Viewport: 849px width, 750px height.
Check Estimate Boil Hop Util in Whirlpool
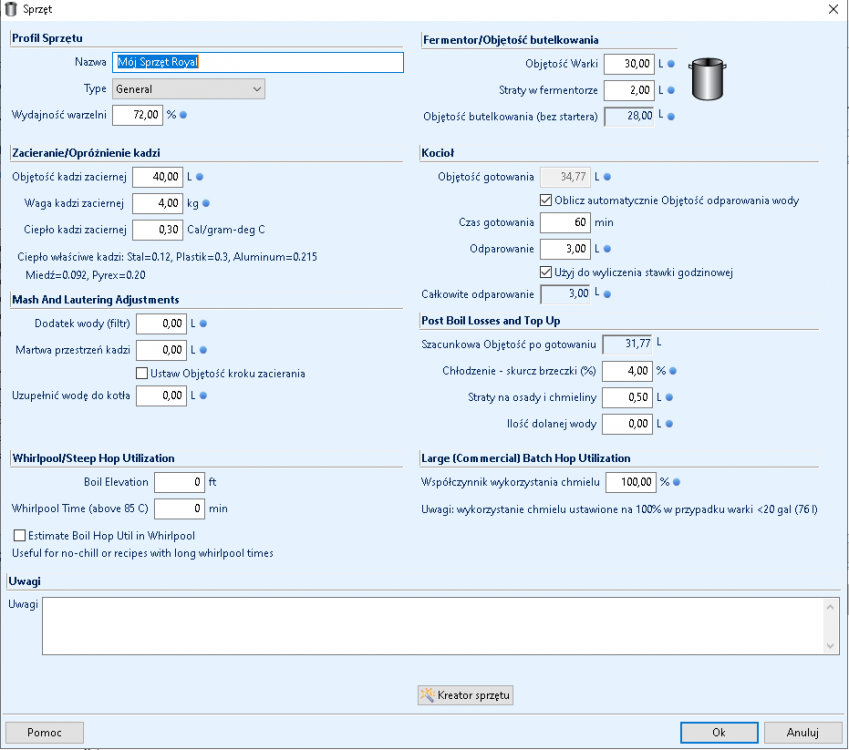click(19, 535)
